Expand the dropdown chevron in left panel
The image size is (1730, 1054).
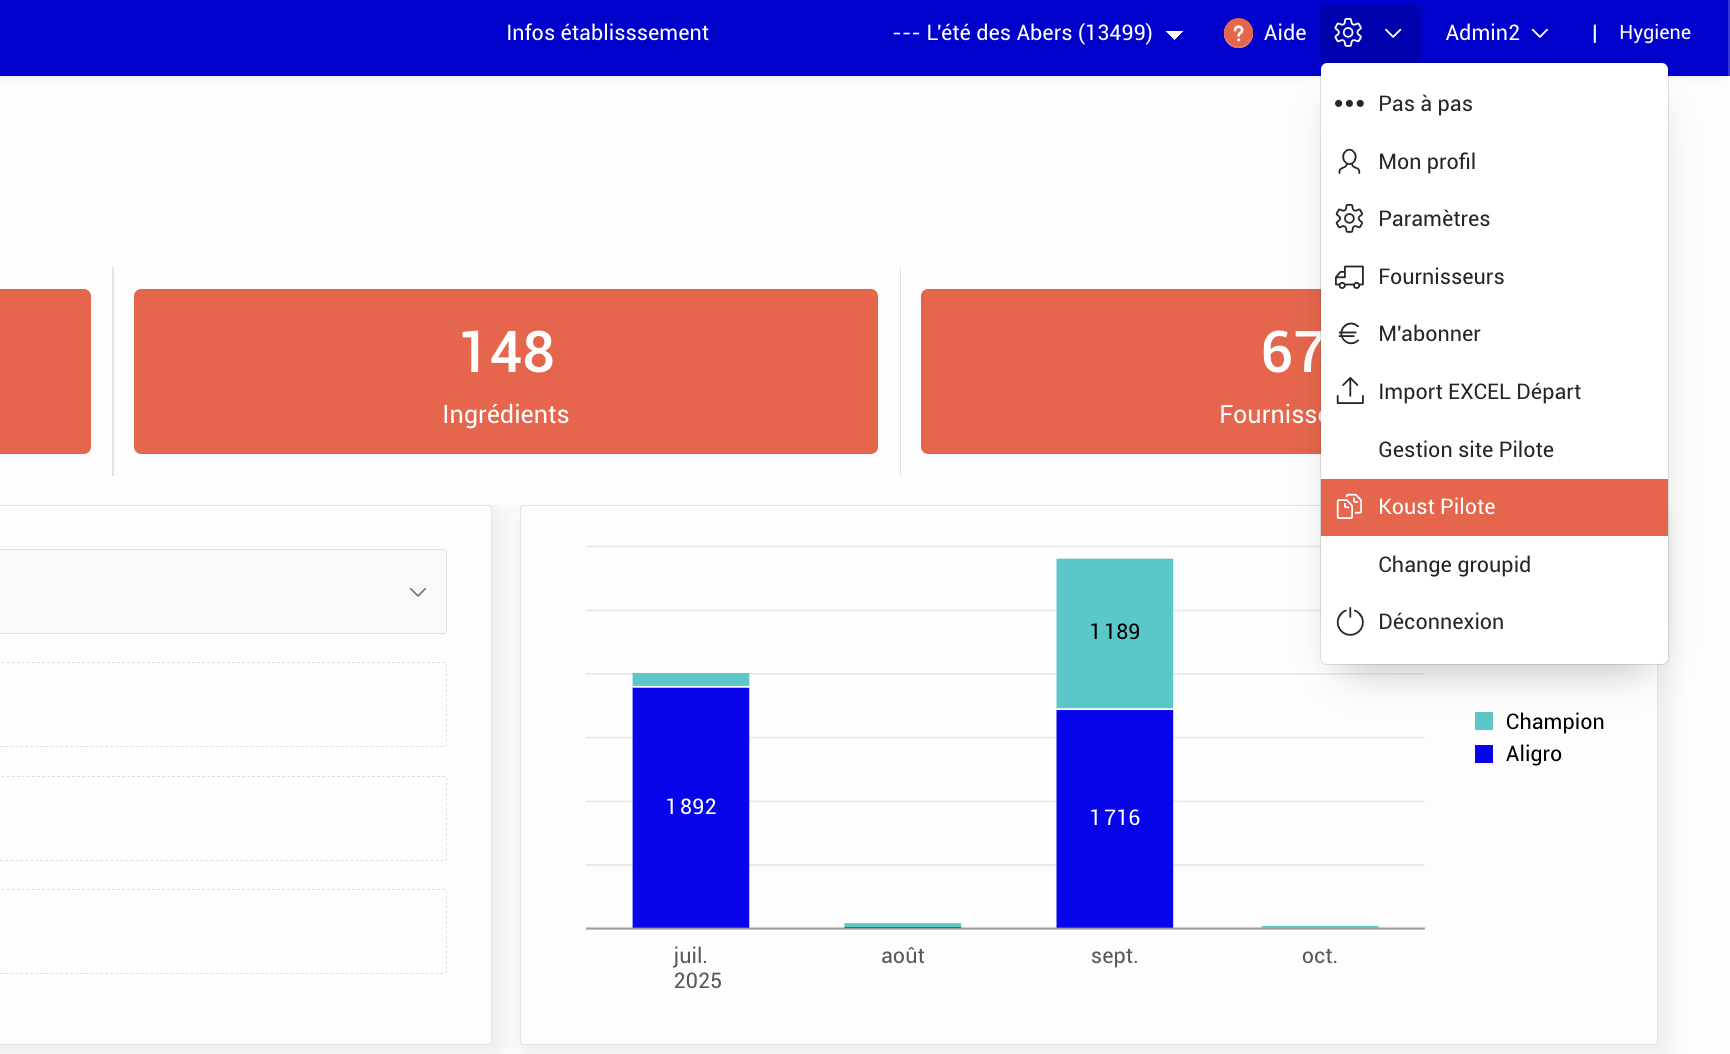coord(418,592)
